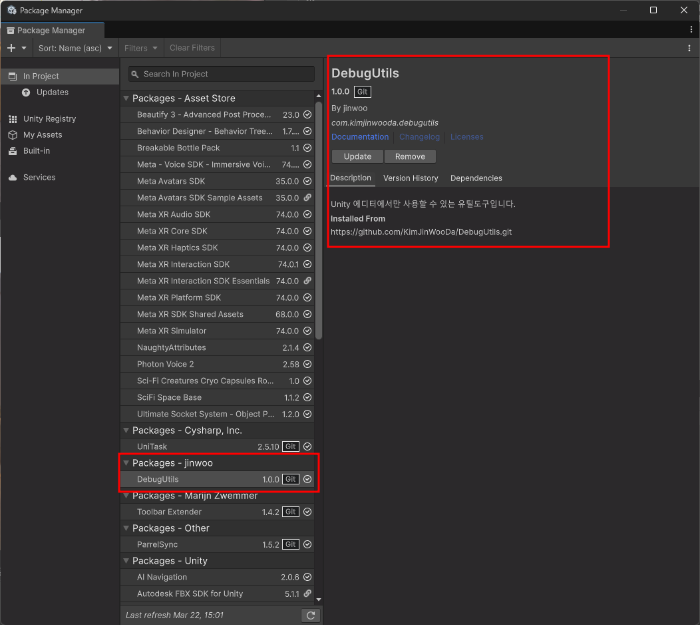This screenshot has width=700, height=625.
Task: Collapse Packages - Other group
Action: [126, 528]
